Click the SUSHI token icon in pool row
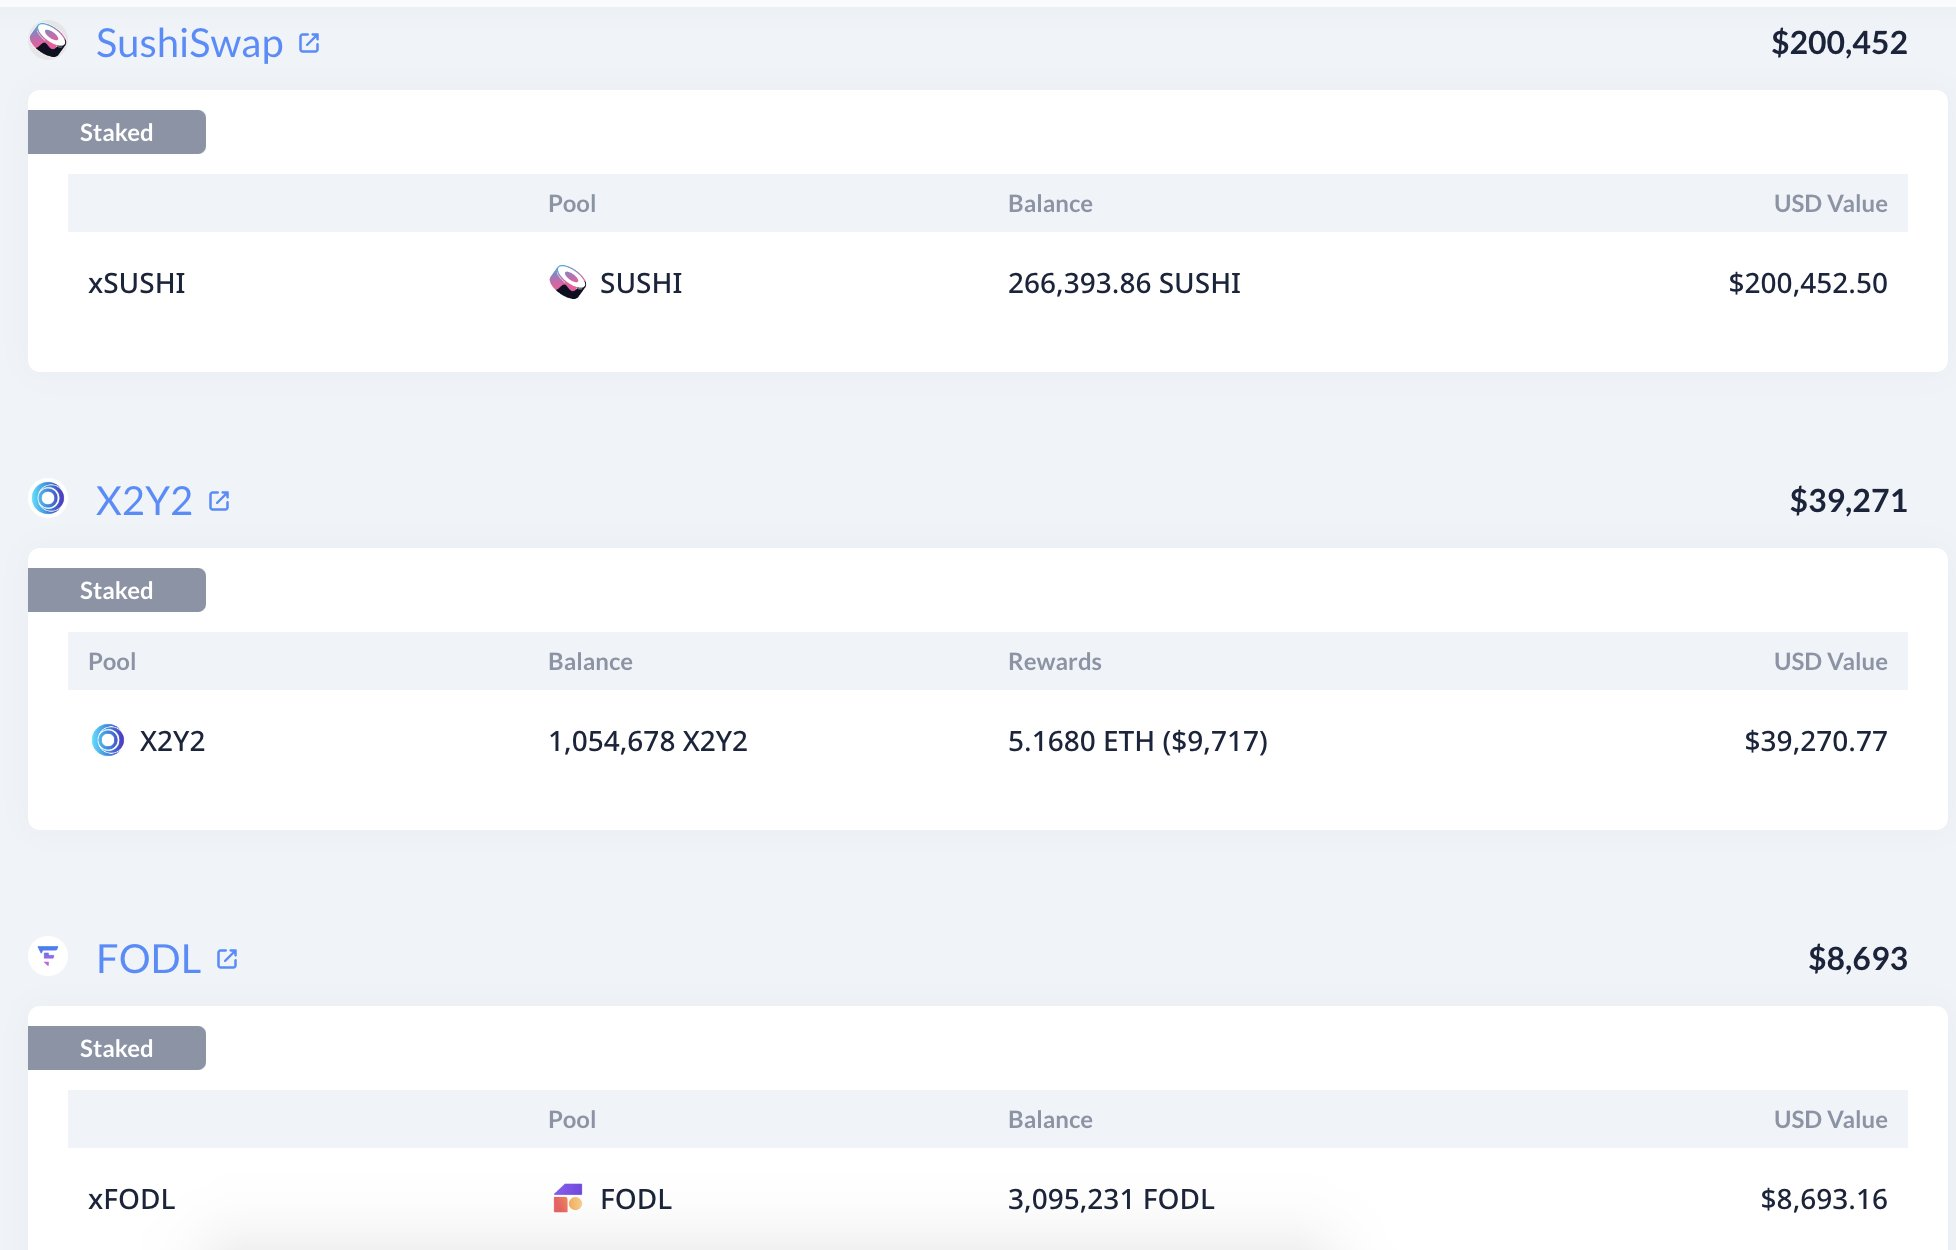 click(x=568, y=283)
